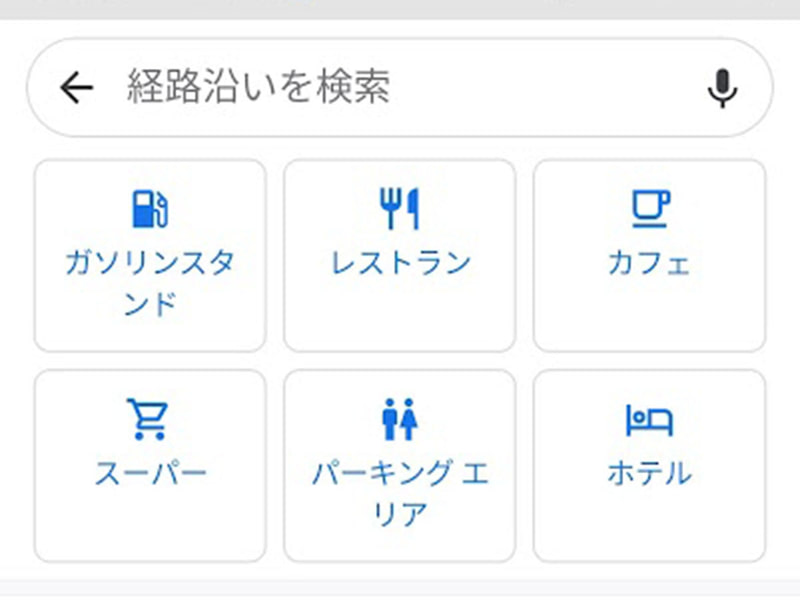Select the パーキング エリア category
Viewport: 800px width, 600px height.
[399, 465]
